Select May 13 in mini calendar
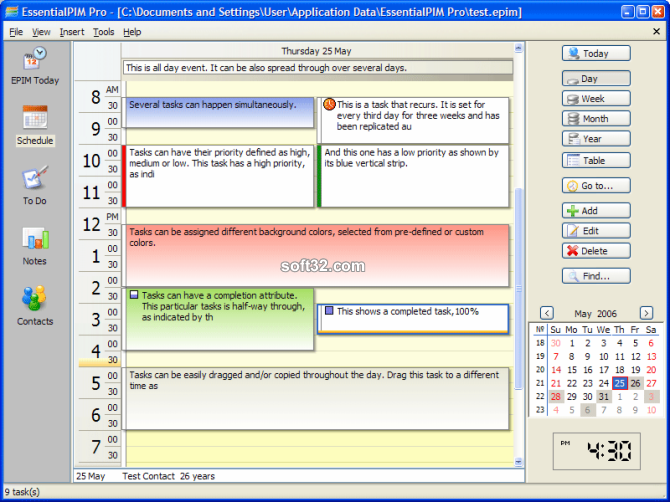This screenshot has width=670, height=502. point(651,356)
